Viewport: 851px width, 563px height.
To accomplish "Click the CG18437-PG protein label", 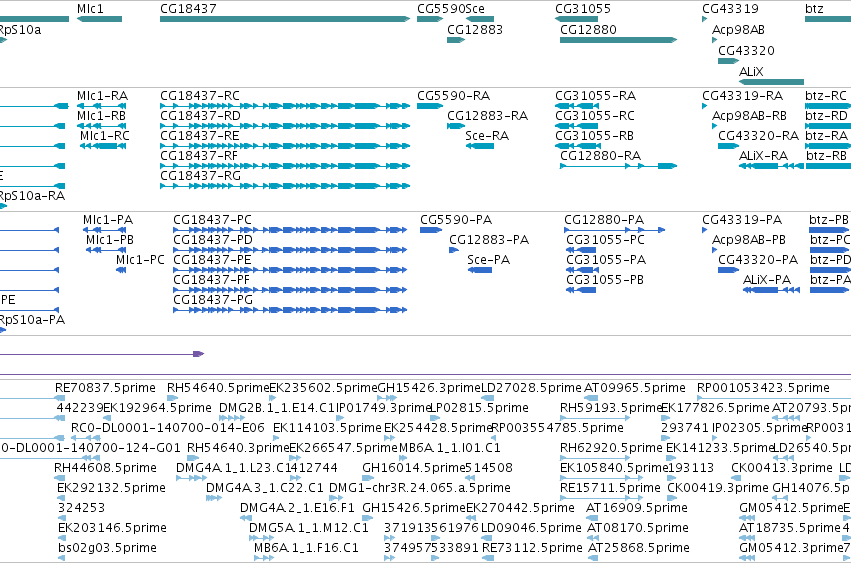I will (x=213, y=300).
